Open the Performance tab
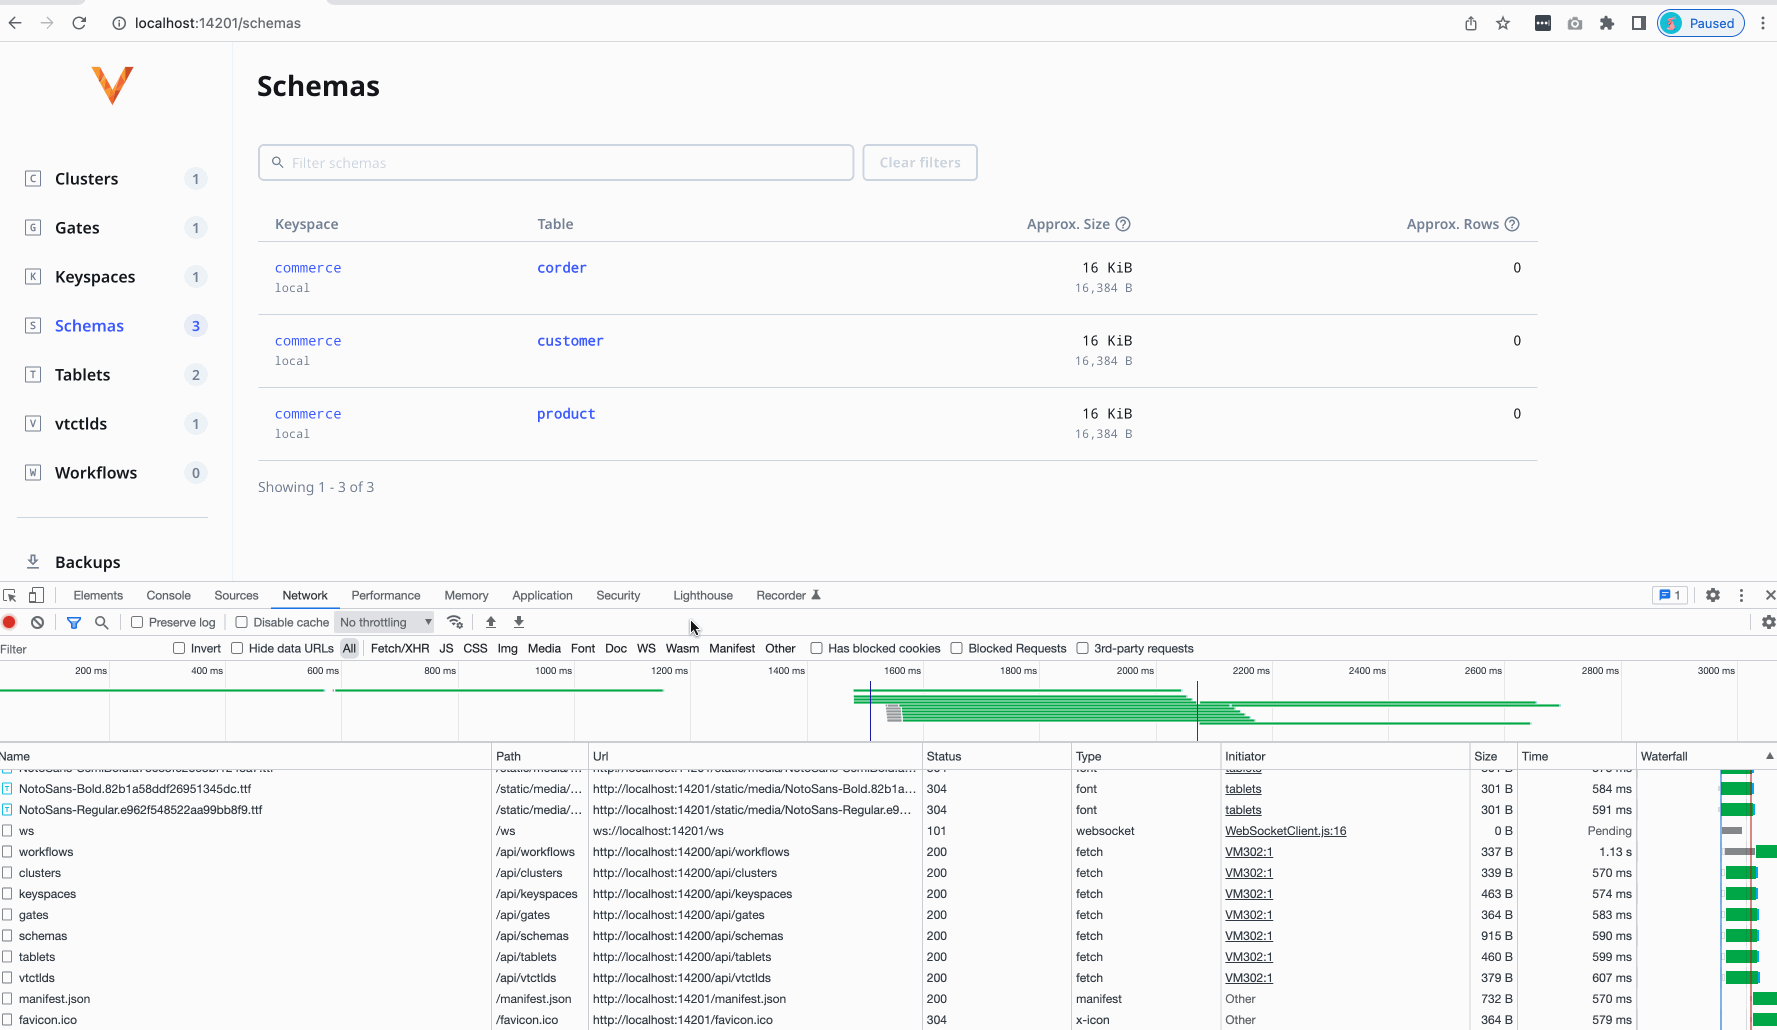The image size is (1777, 1030). (386, 595)
